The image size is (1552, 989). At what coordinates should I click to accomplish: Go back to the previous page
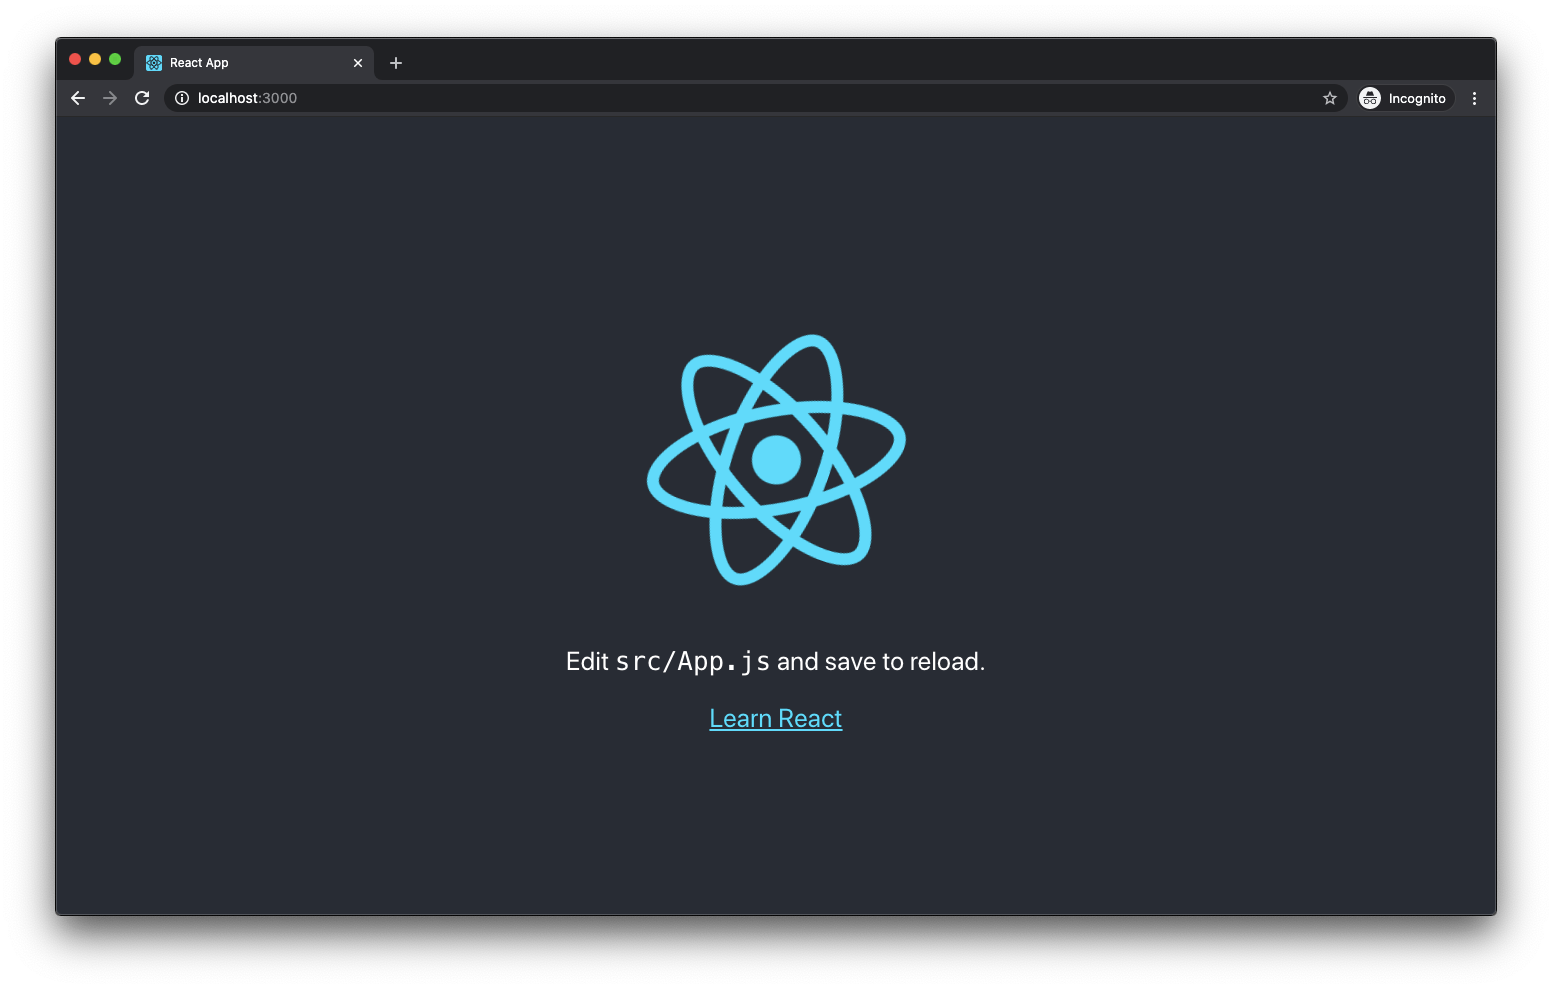(78, 98)
